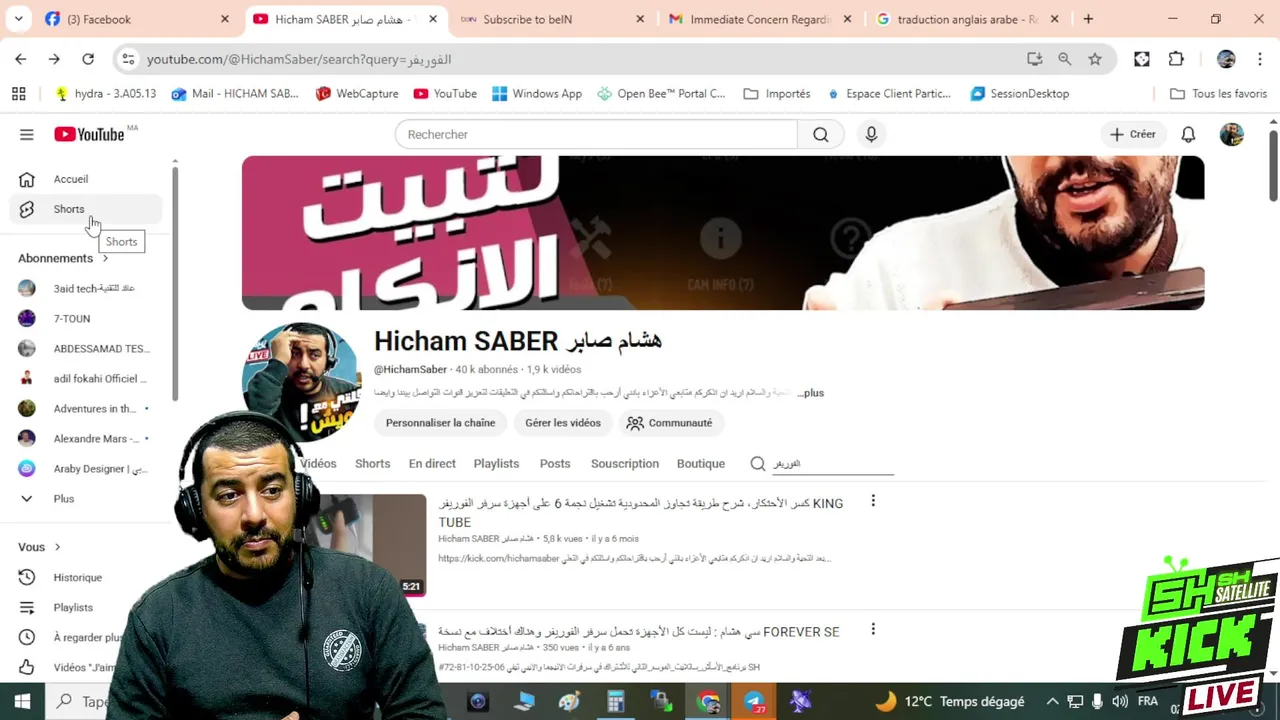The height and width of the screenshot is (720, 1280).
Task: Go back in the browser
Action: (21, 59)
